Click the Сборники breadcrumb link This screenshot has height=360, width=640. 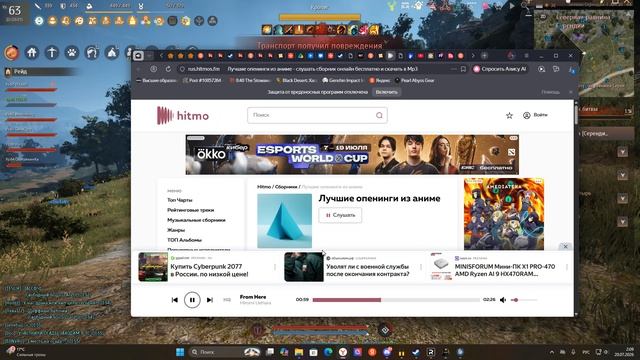(x=286, y=187)
